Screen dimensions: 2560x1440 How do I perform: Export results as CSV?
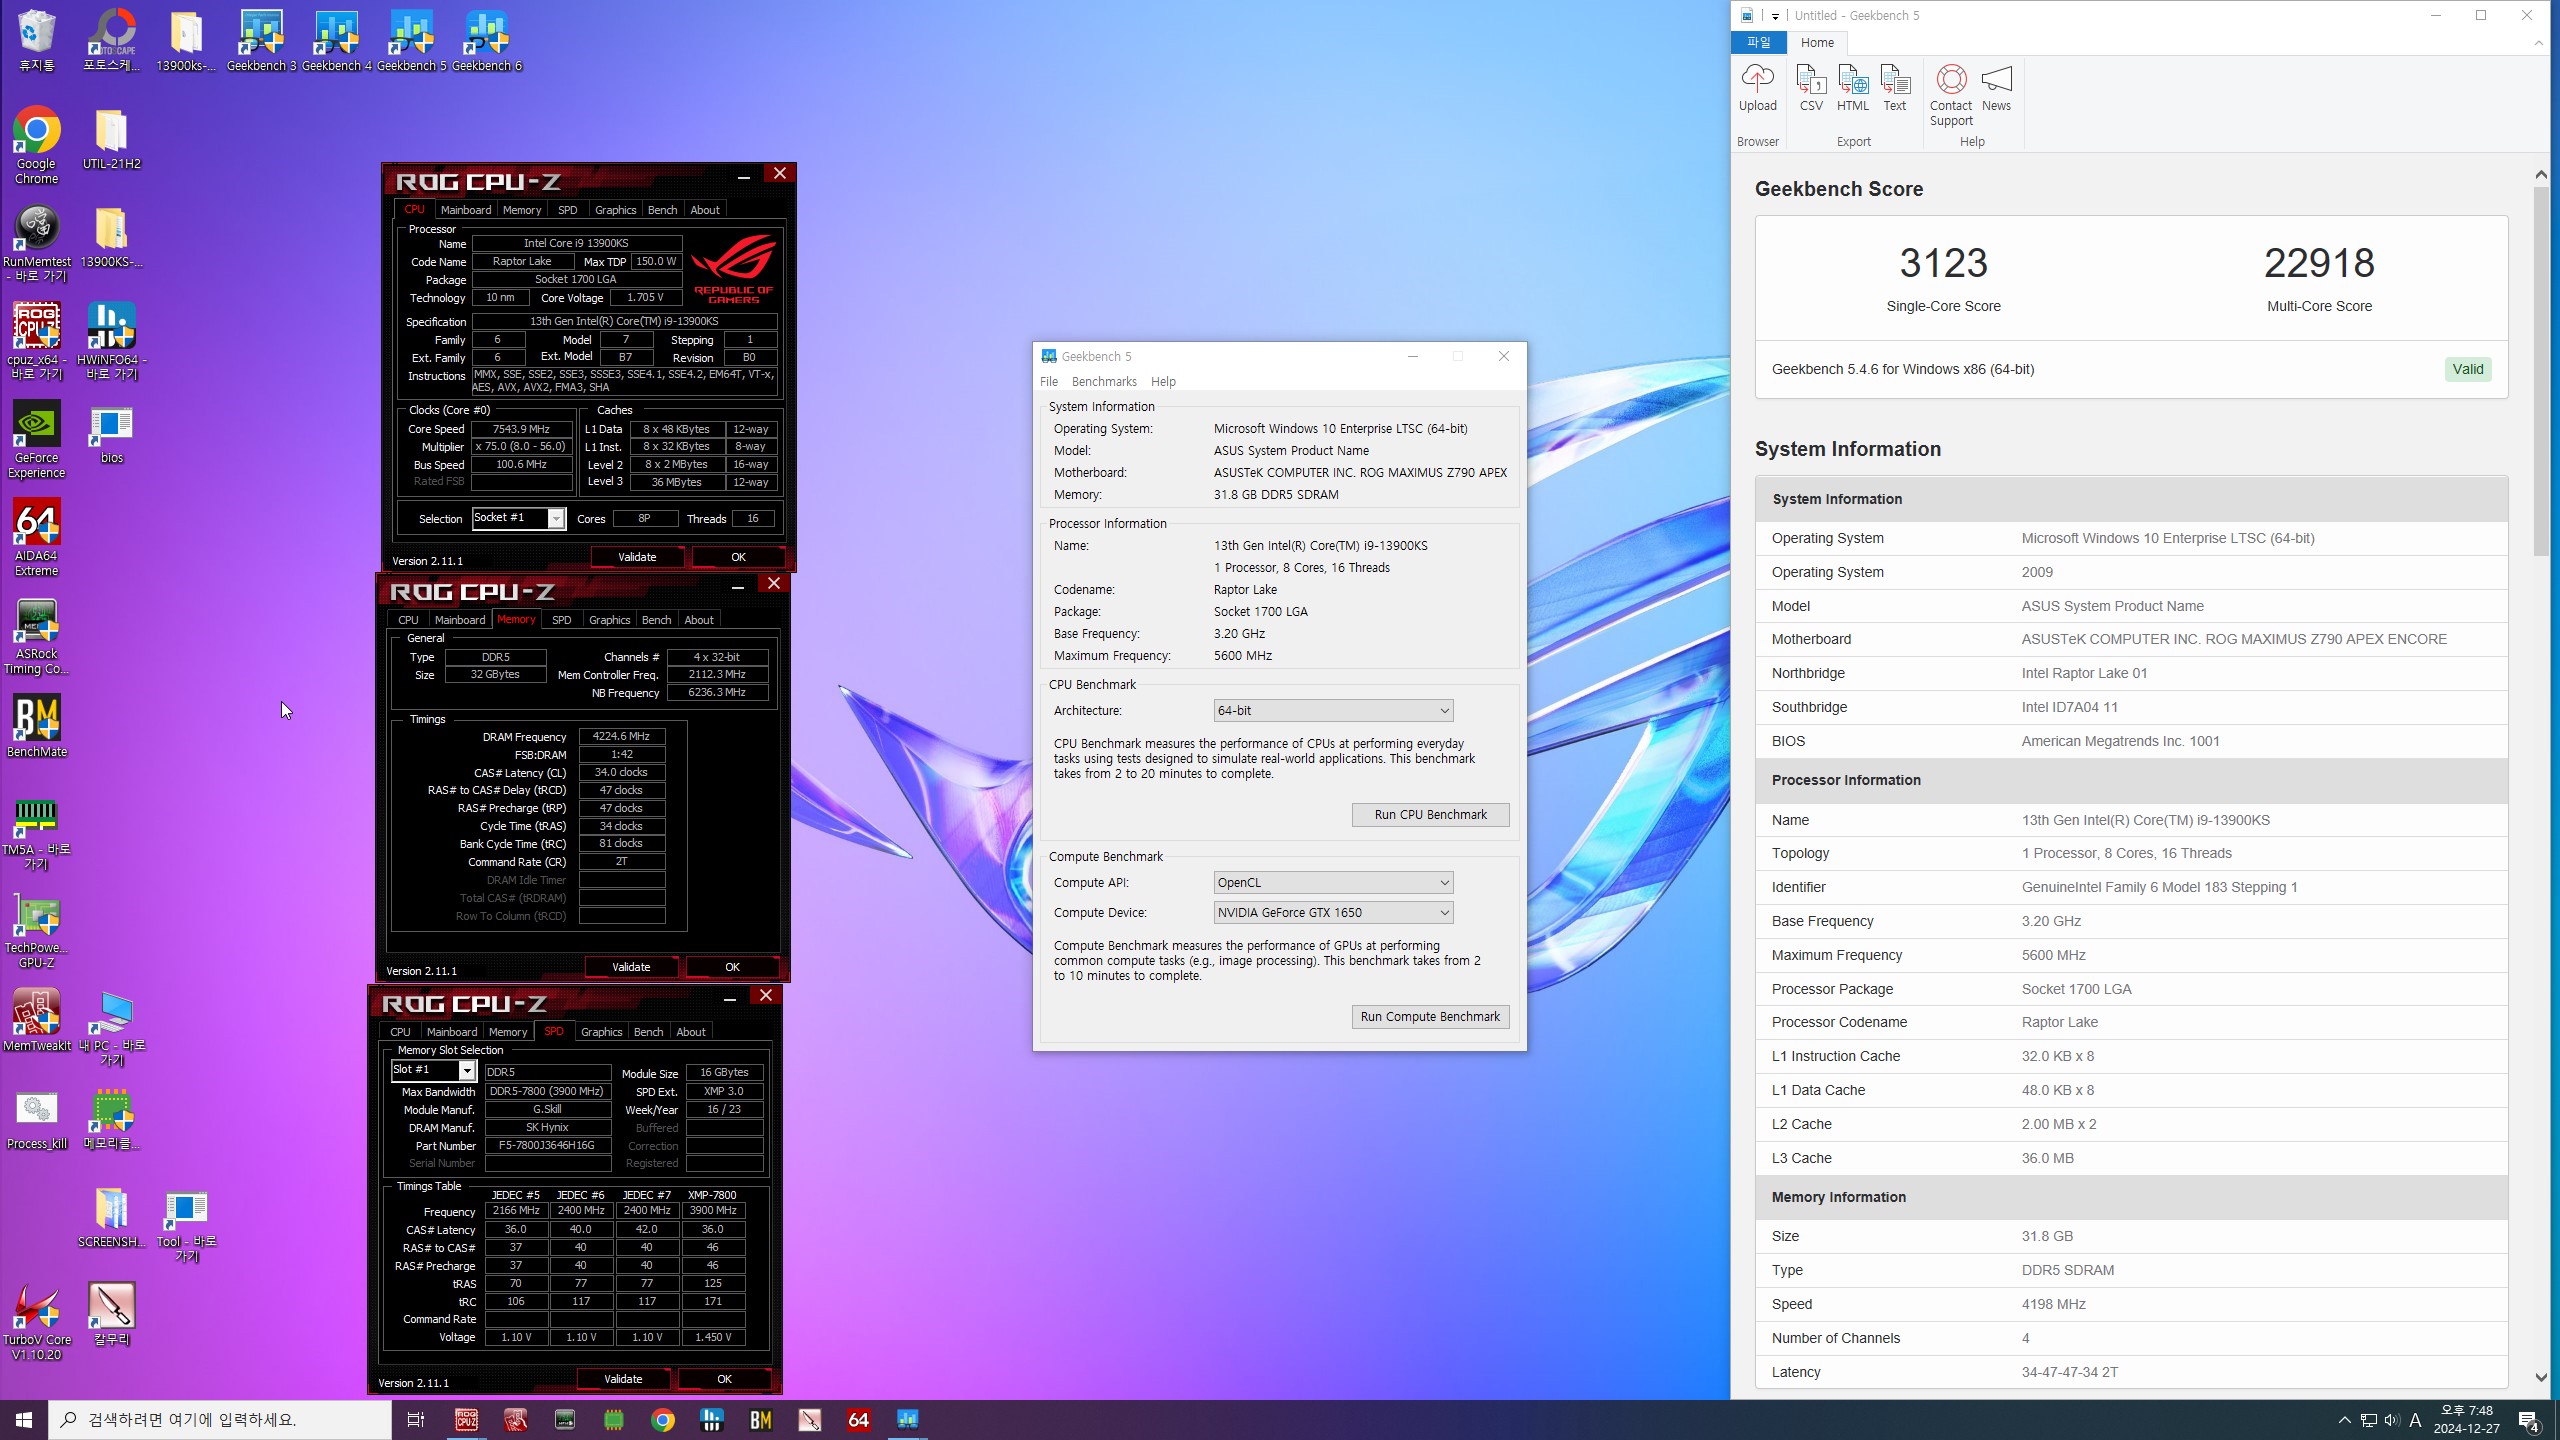(1811, 88)
